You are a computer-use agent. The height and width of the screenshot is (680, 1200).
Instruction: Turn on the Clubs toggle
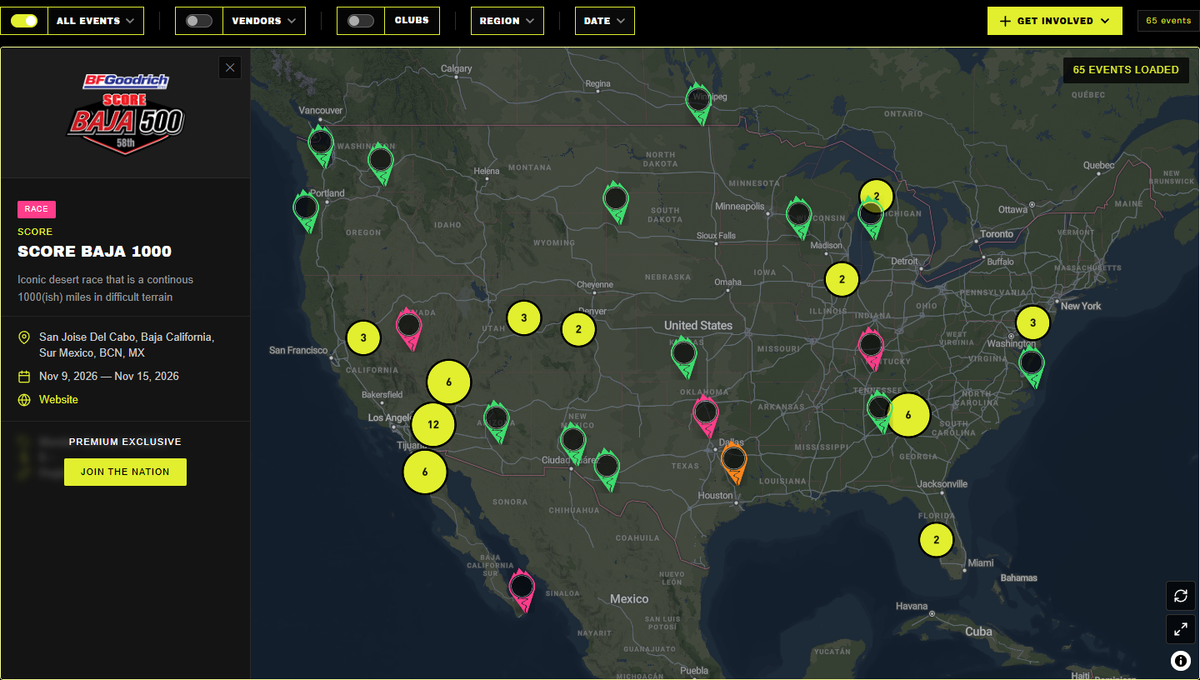(x=361, y=21)
